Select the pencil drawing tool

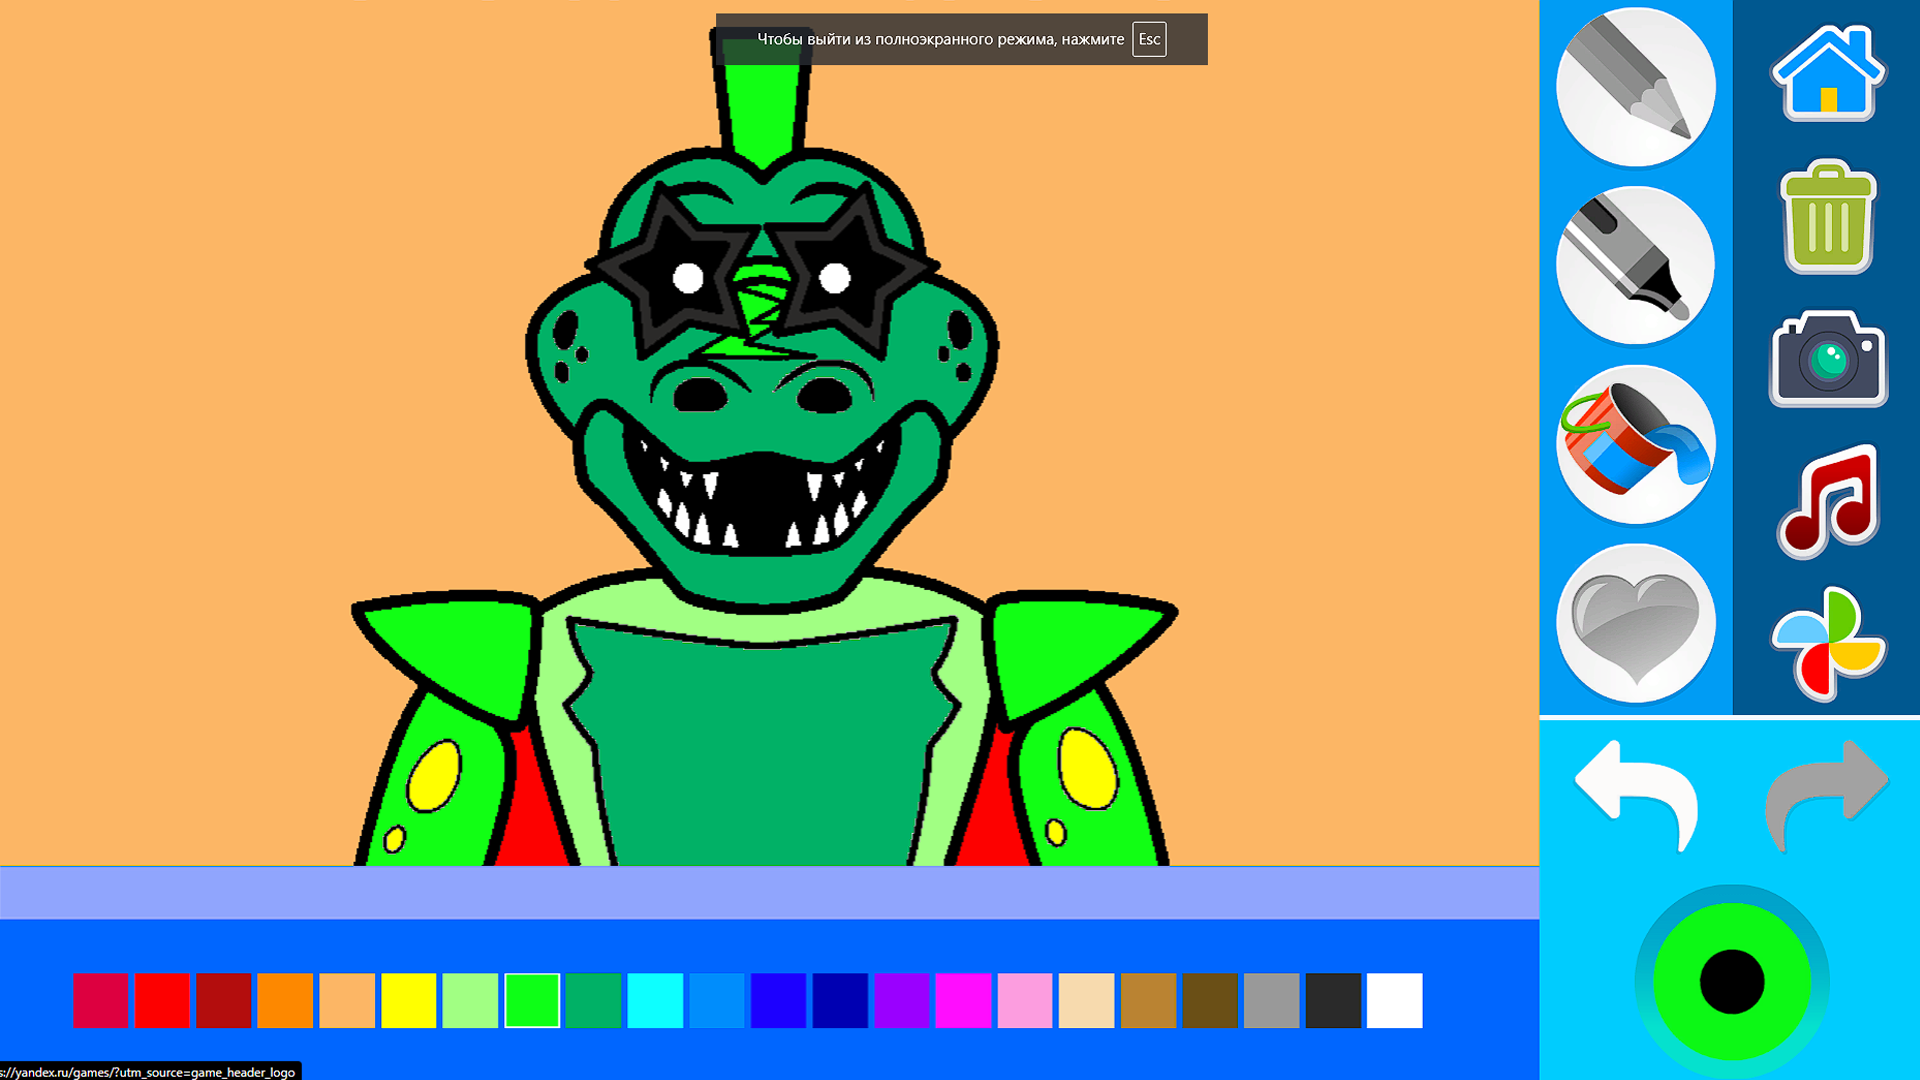point(1636,86)
